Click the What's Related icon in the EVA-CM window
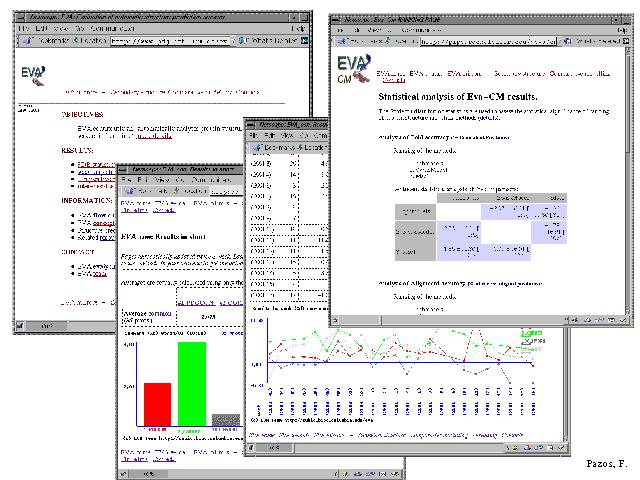640x480 pixels. 567,41
